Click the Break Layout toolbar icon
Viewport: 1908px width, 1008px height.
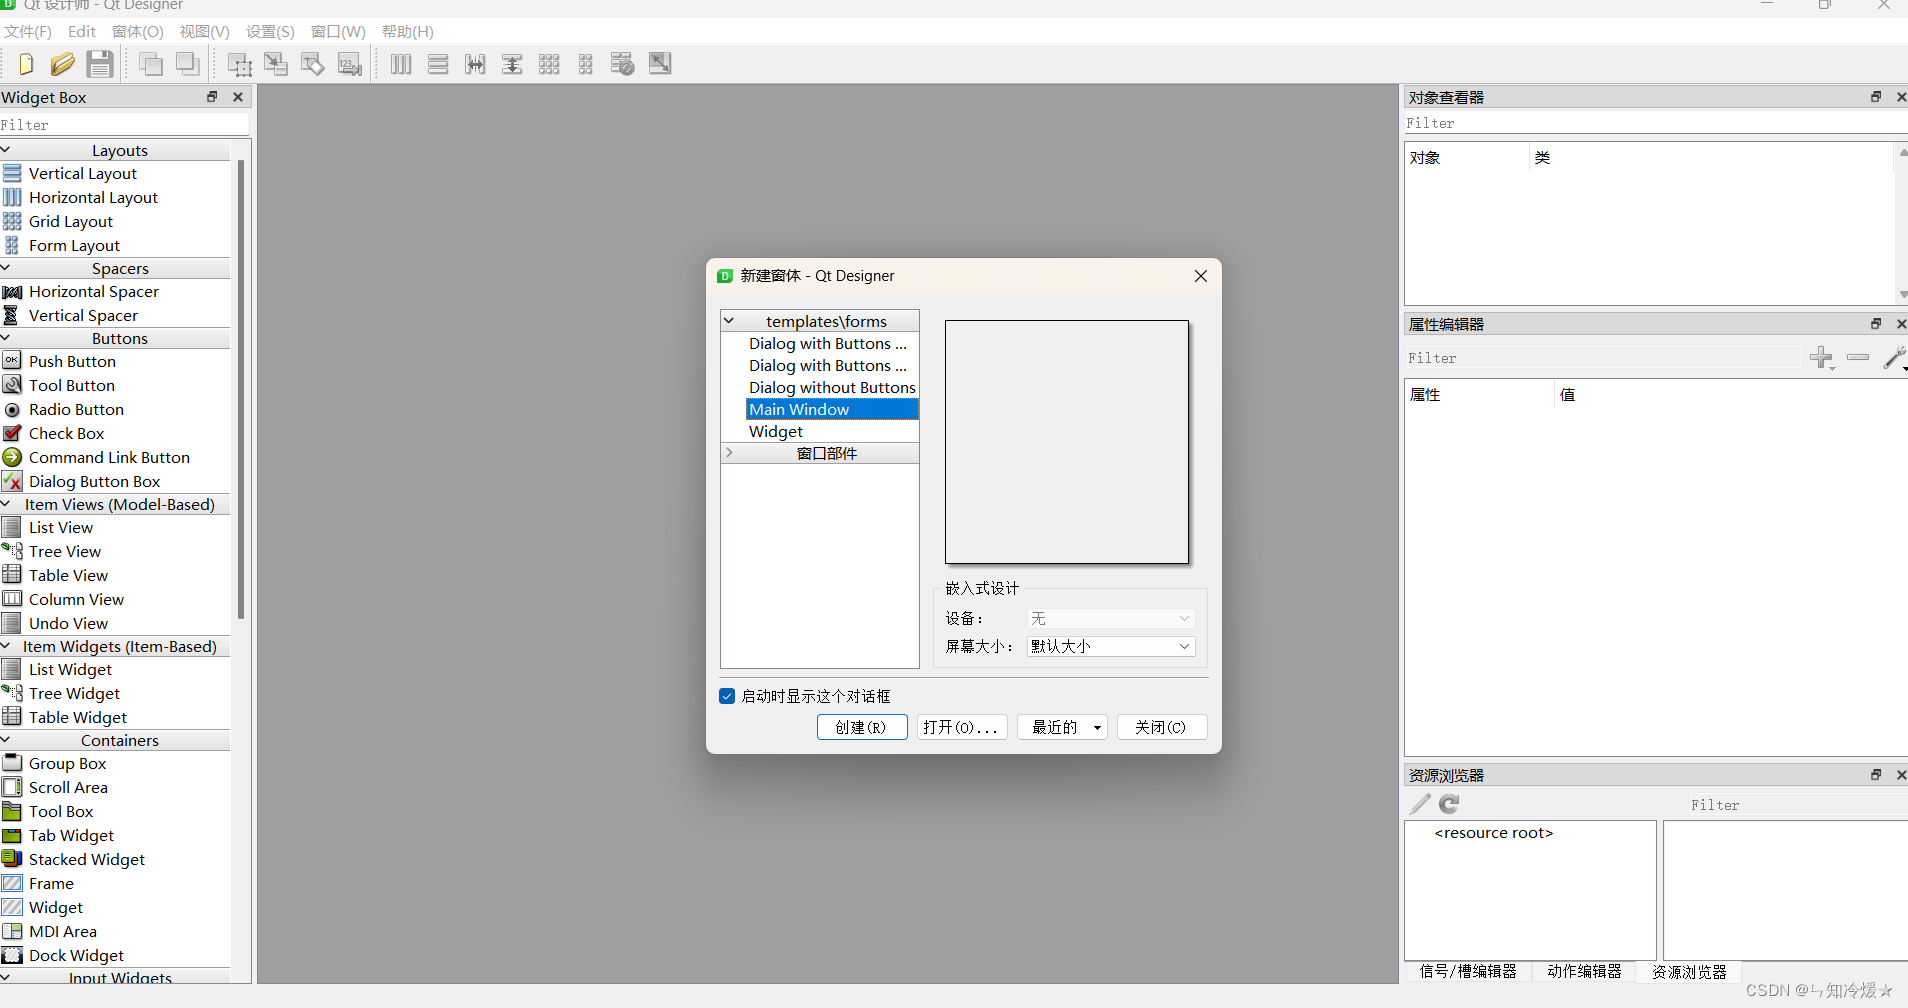click(x=622, y=64)
